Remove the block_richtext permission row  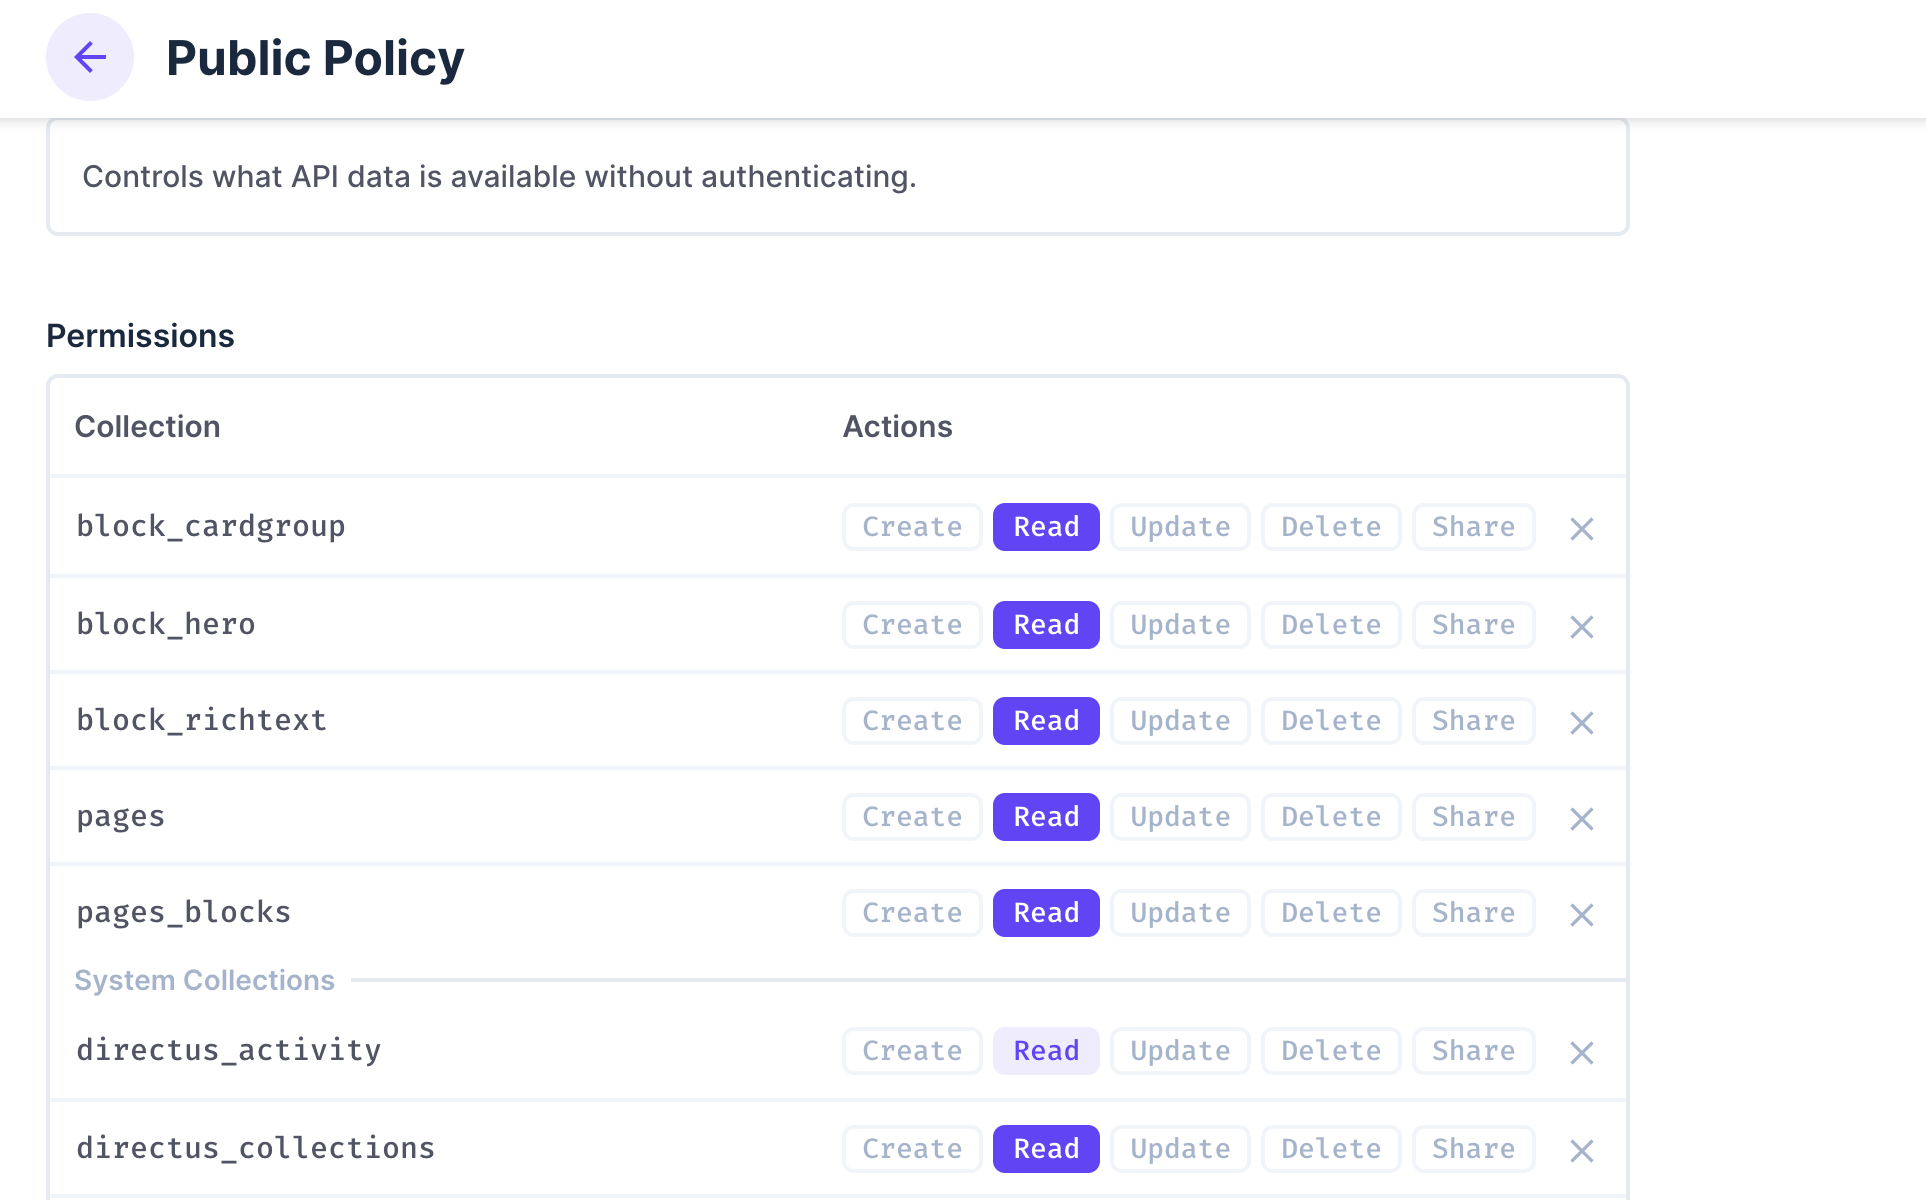click(x=1581, y=722)
